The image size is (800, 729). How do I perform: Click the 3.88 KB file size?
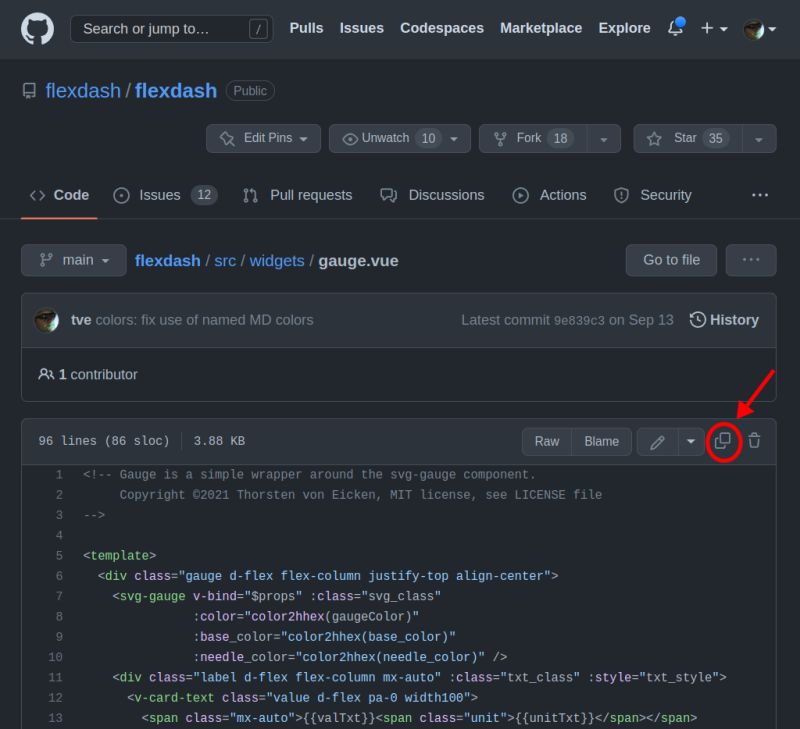(x=219, y=441)
